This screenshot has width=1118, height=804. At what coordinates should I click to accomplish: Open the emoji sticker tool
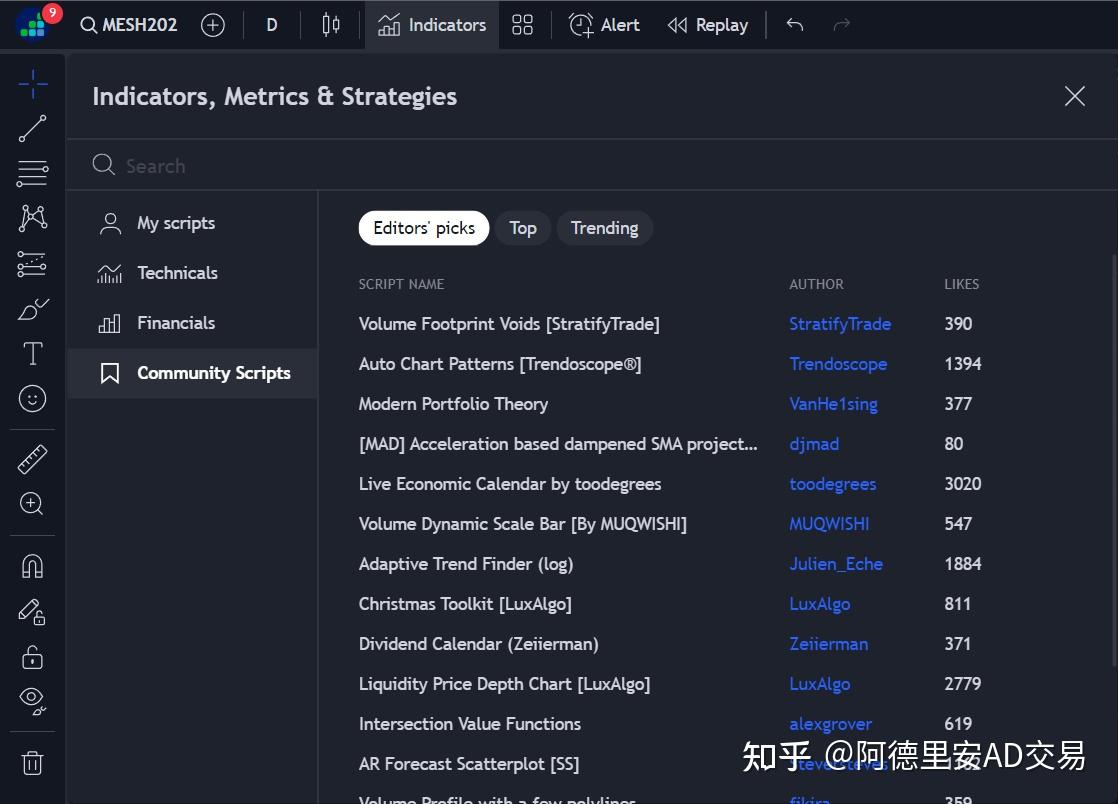pos(32,398)
